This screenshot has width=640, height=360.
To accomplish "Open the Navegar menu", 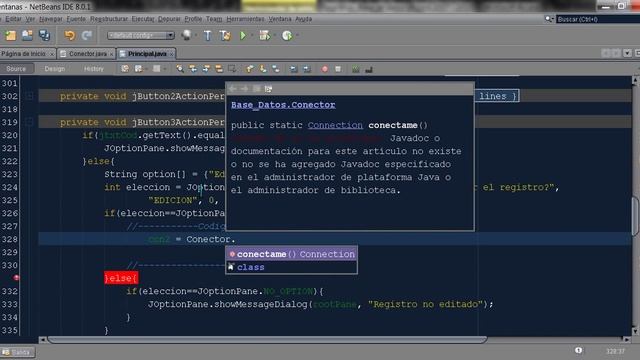I will coord(51,19).
